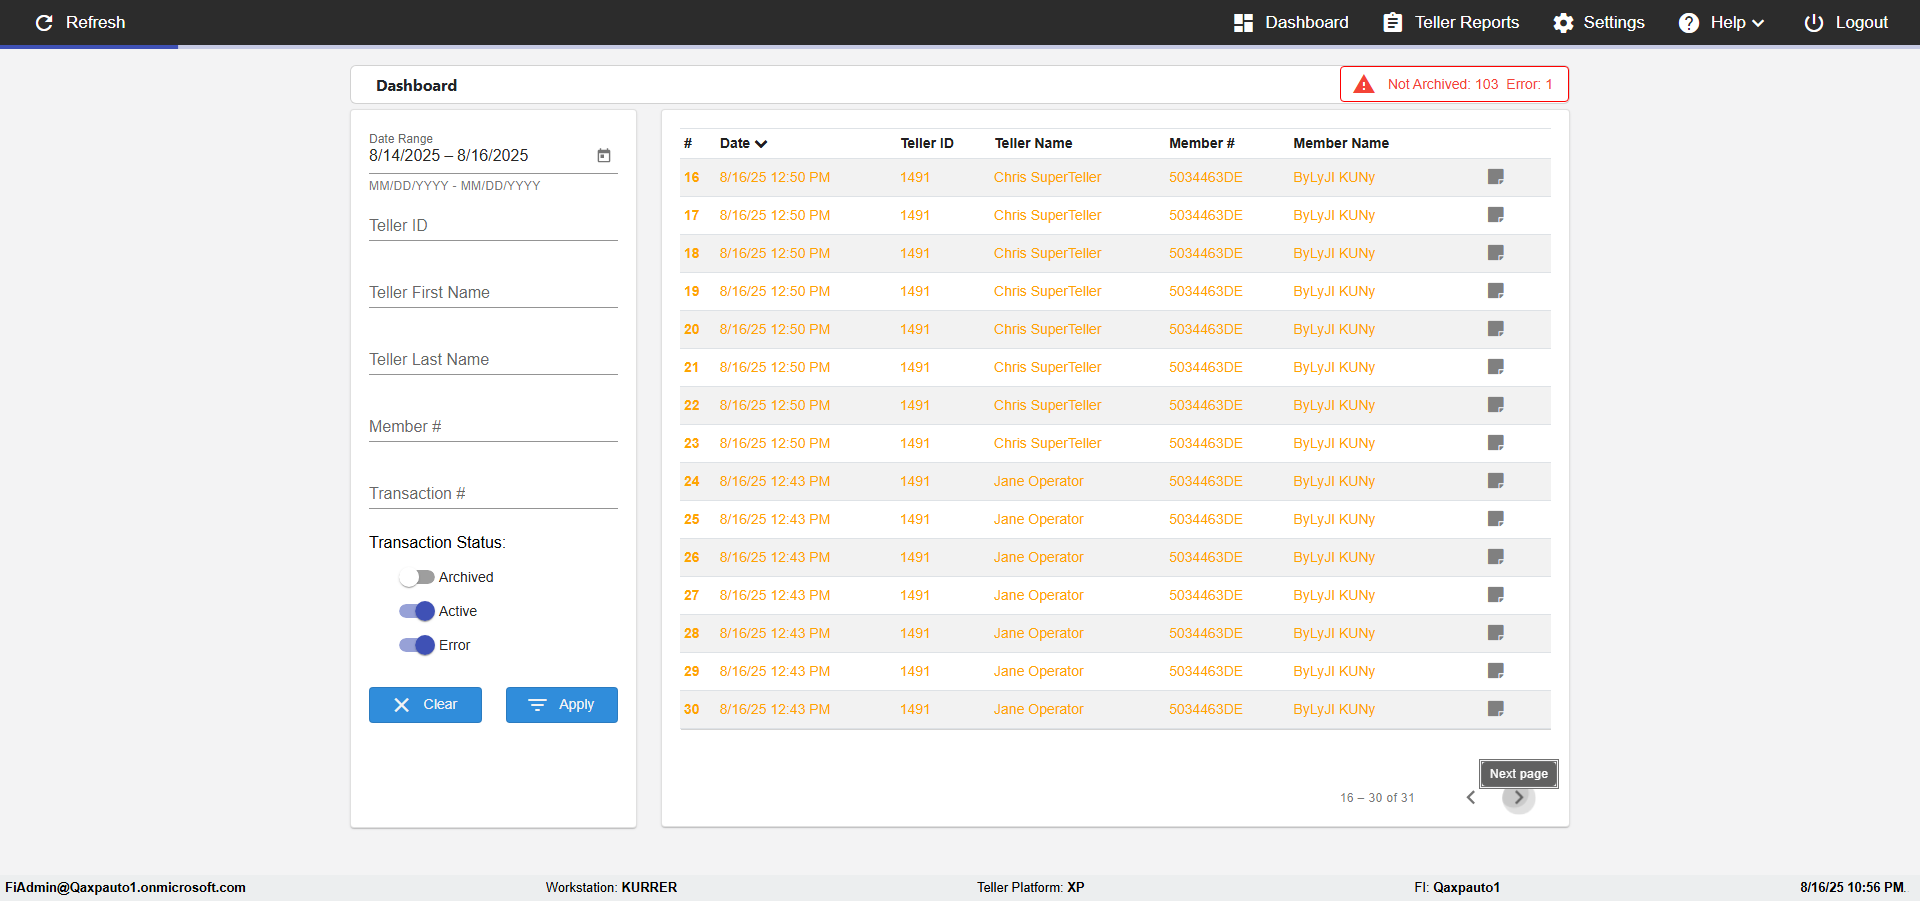Image resolution: width=1920 pixels, height=901 pixels.
Task: Click the red warning triangle icon
Action: 1364,85
